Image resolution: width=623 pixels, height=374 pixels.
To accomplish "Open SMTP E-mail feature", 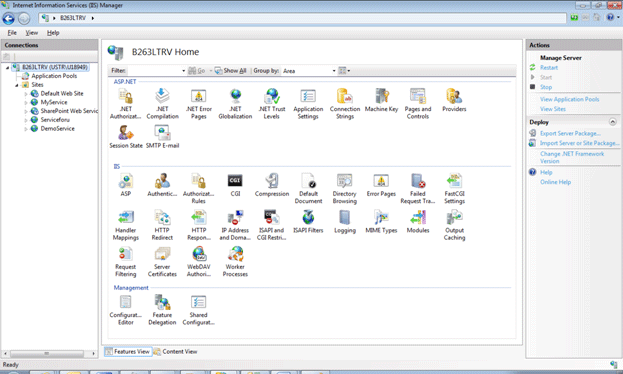I will tap(163, 137).
